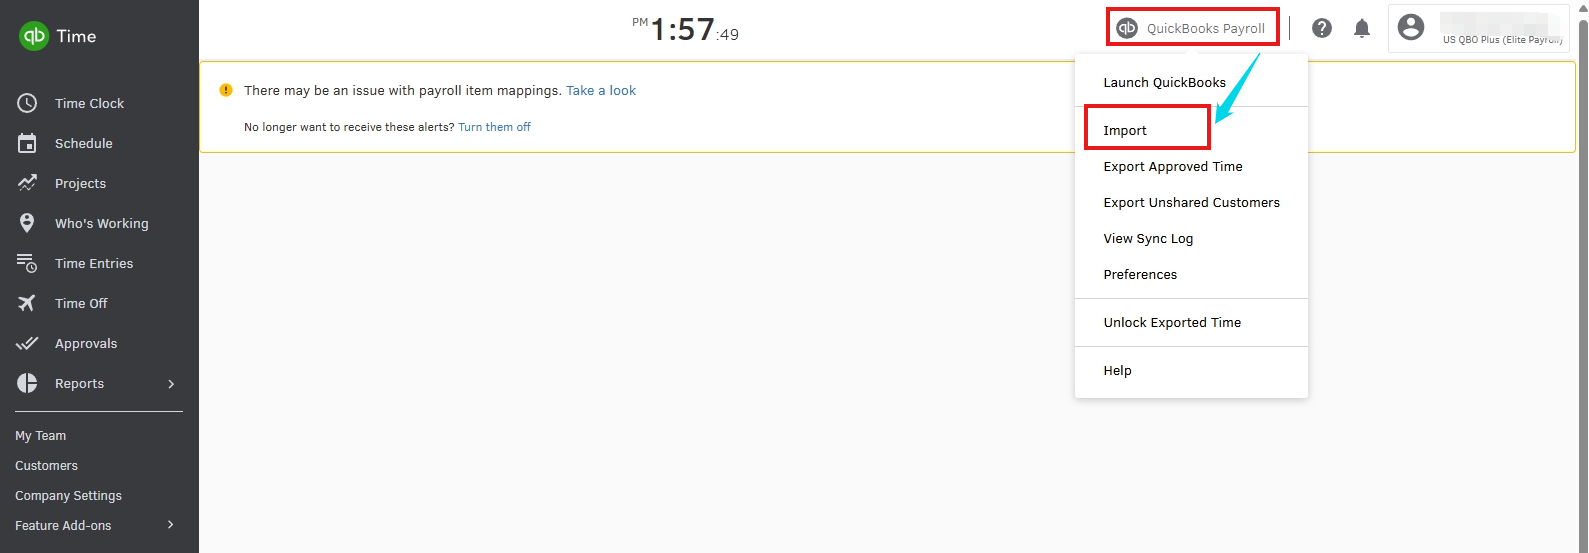Click Unlock Exported Time option
1589x553 pixels.
pos(1172,323)
